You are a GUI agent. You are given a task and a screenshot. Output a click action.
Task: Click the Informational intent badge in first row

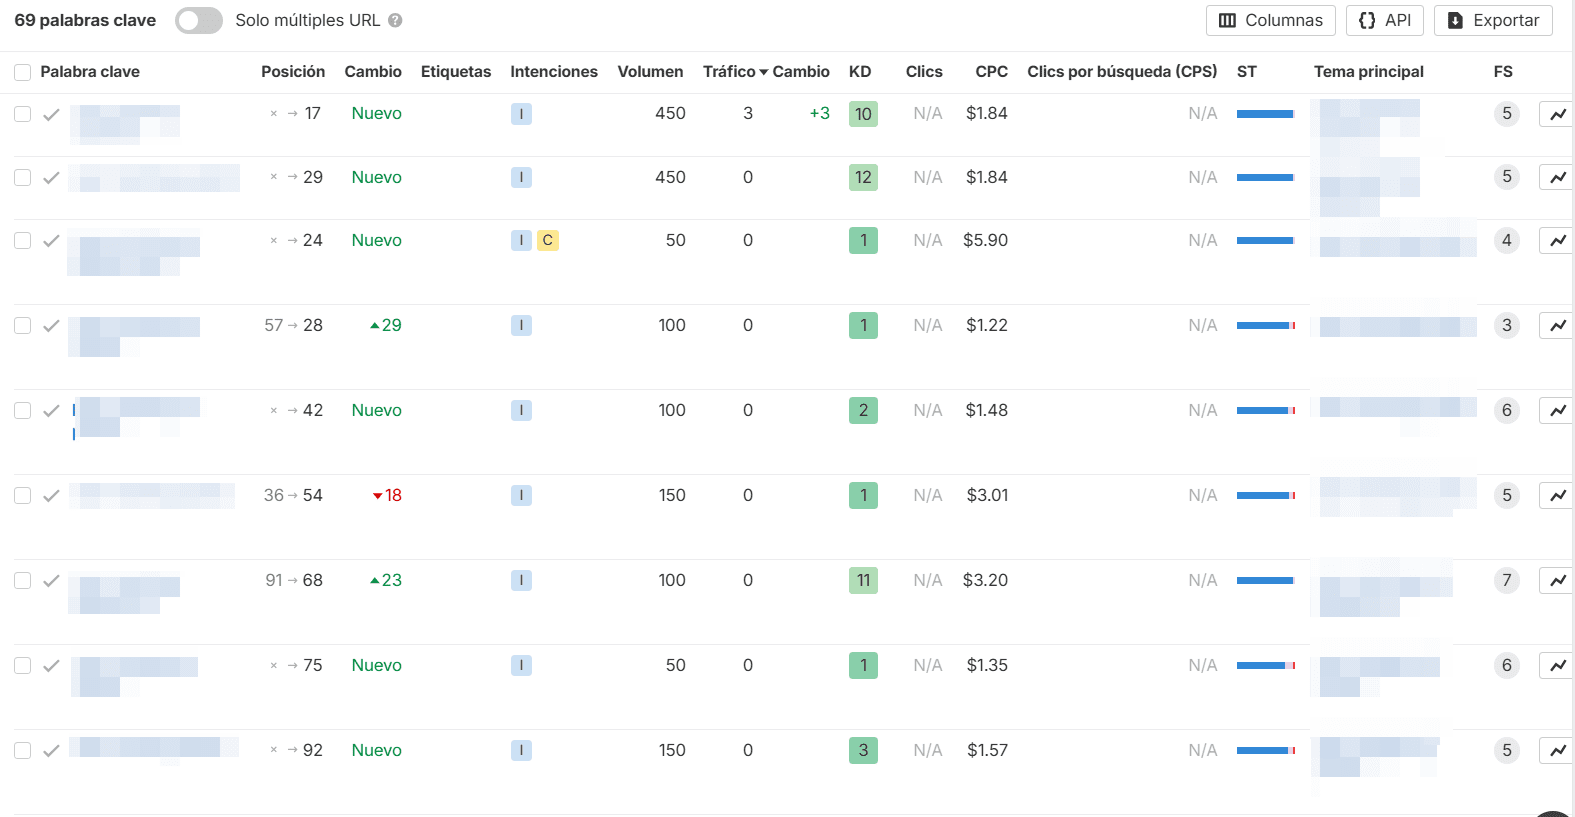521,114
